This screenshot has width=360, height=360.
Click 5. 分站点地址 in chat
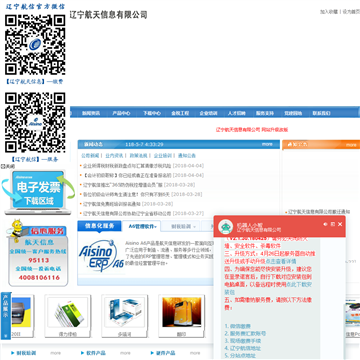tap(240, 355)
